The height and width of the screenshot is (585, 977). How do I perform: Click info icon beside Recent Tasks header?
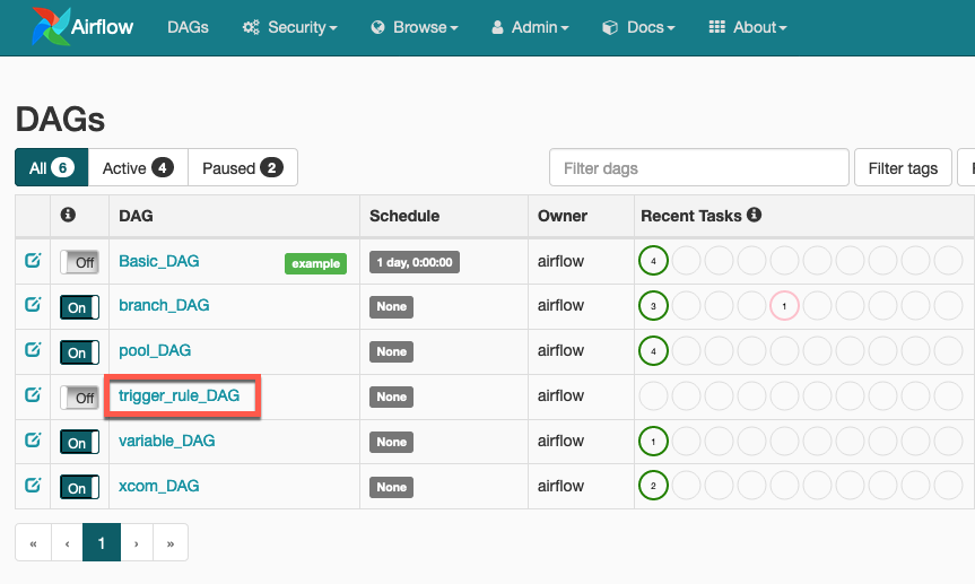[754, 215]
